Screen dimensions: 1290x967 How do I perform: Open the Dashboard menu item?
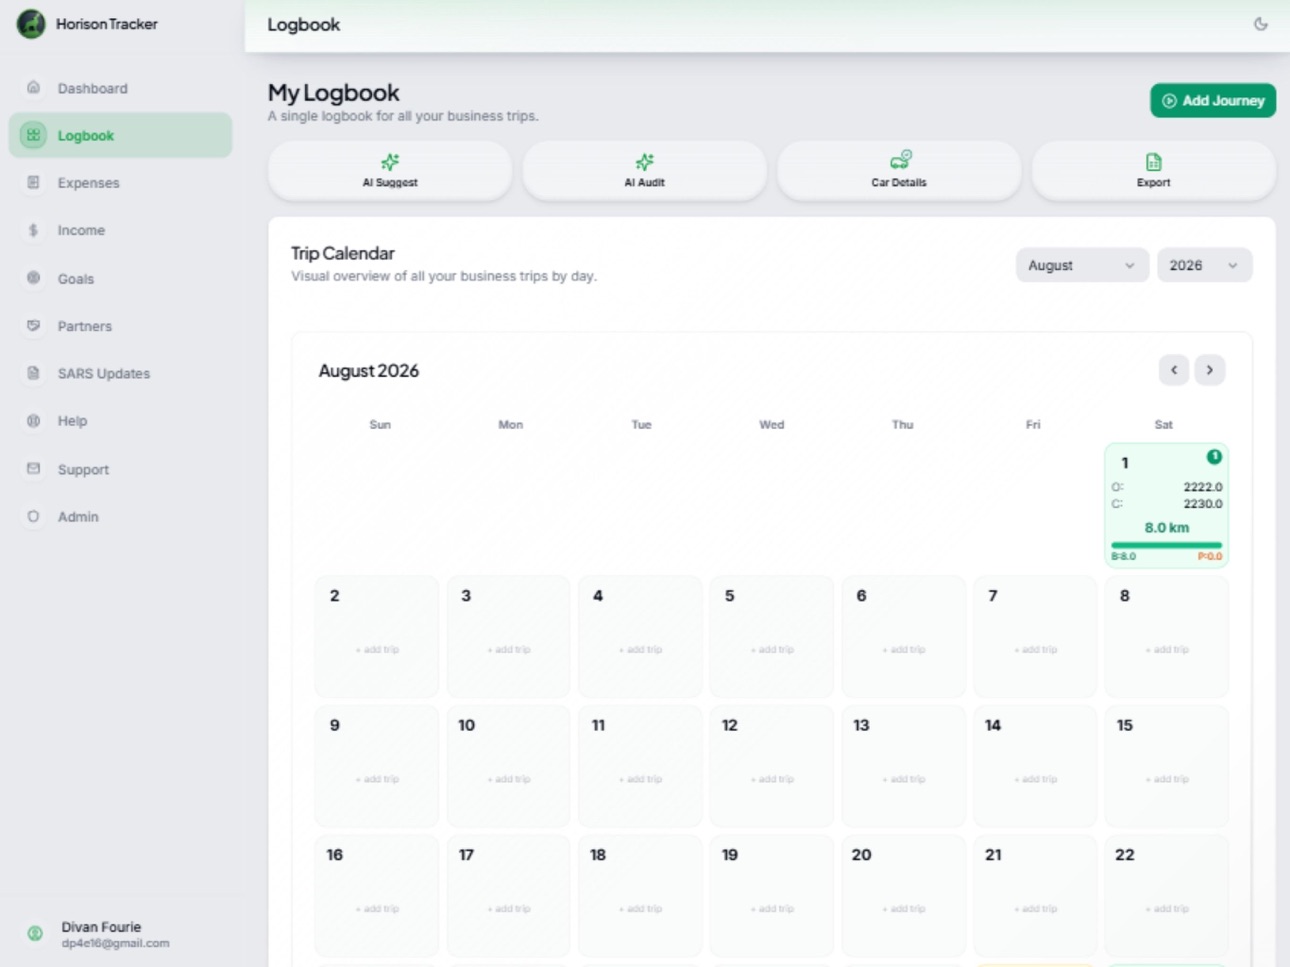[121, 88]
